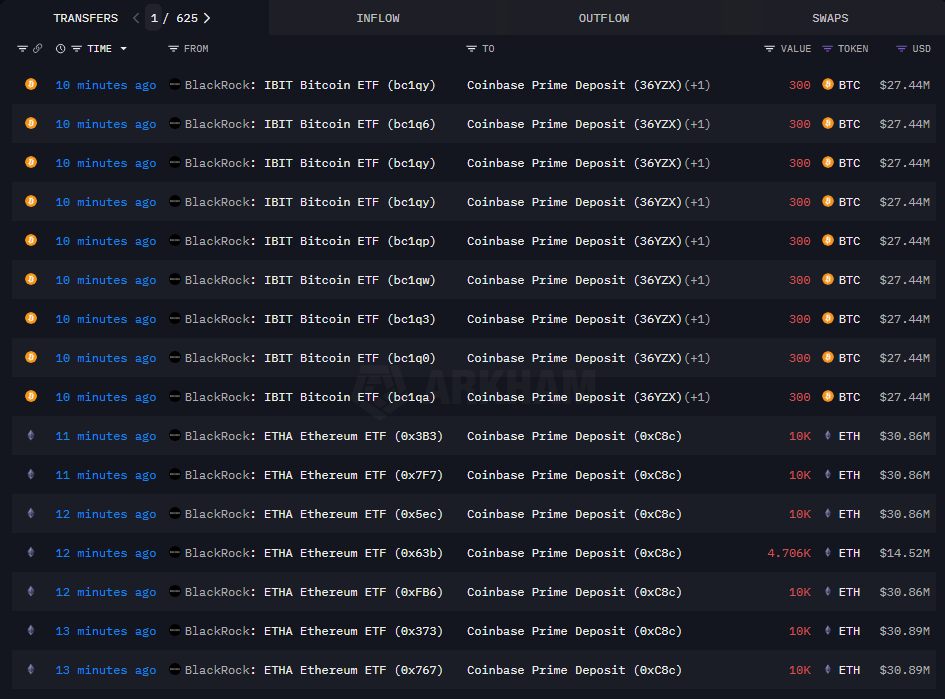Click Bitcoin icon of bc1qw transfer row
945x699 pixels.
click(x=31, y=280)
